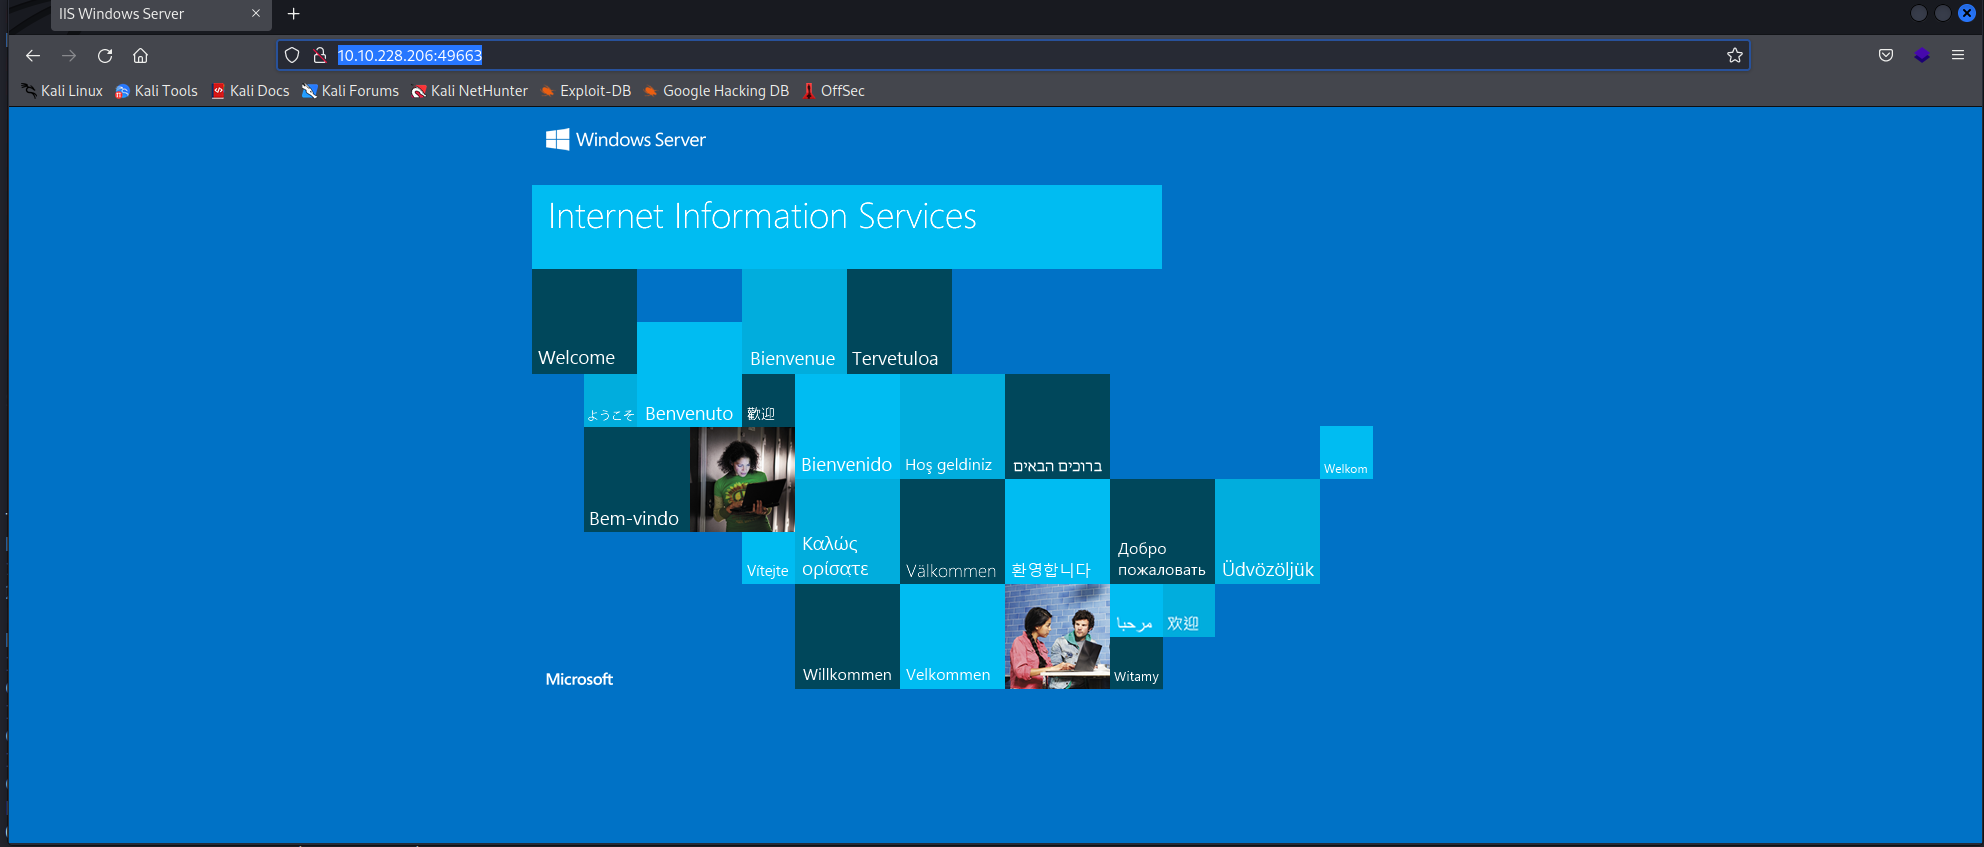1984x847 pixels.
Task: Click the two people with laptop photo
Action: click(1057, 637)
